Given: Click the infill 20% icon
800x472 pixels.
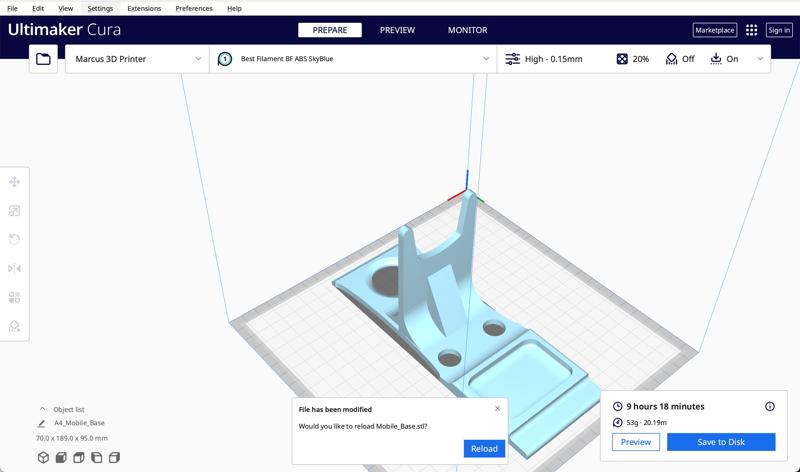Looking at the screenshot, I should pyautogui.click(x=622, y=59).
